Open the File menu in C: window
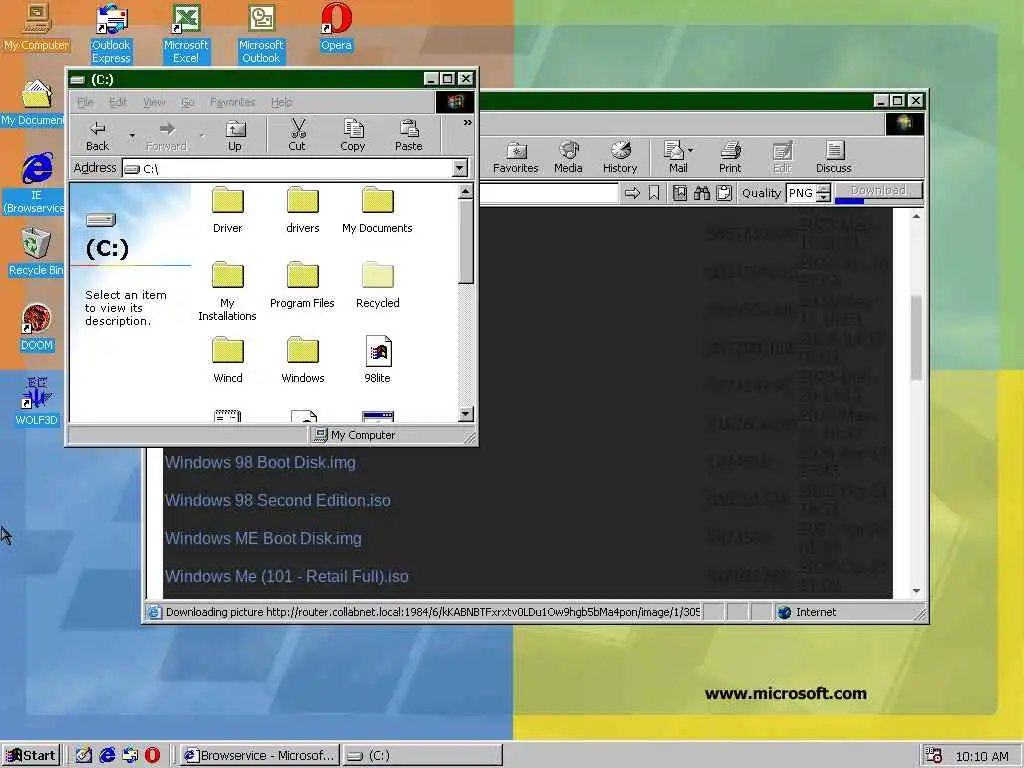1024x768 pixels. (85, 102)
